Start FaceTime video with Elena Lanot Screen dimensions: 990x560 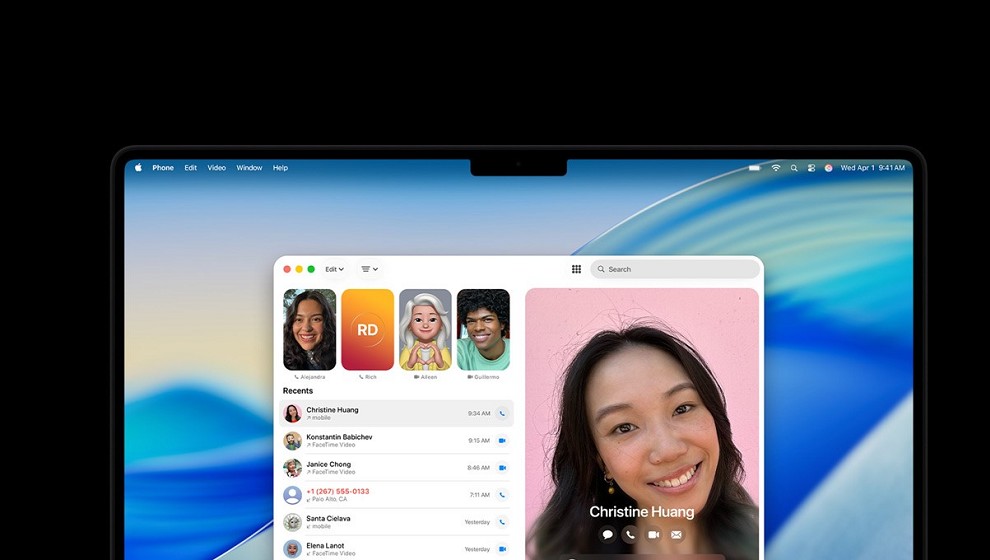click(502, 549)
